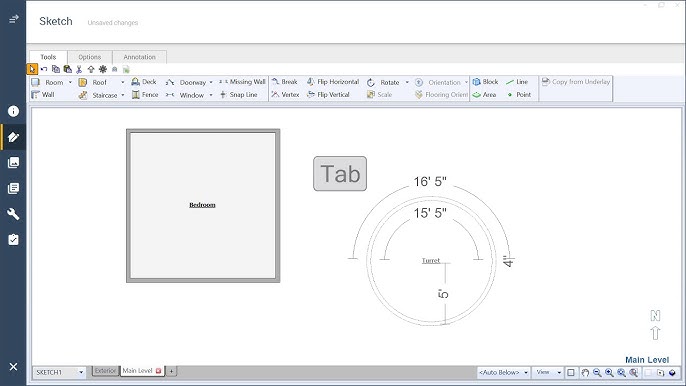Select the Main Level tab

(x=137, y=371)
